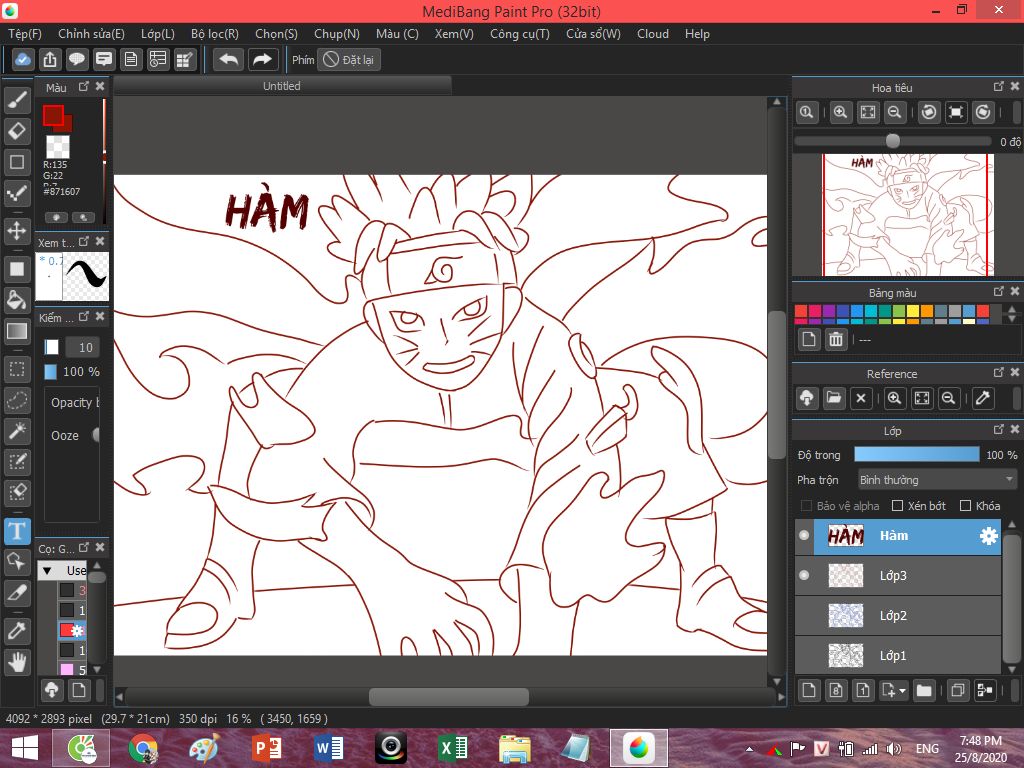Open Chrome from the taskbar
This screenshot has height=768, width=1024.
143,748
